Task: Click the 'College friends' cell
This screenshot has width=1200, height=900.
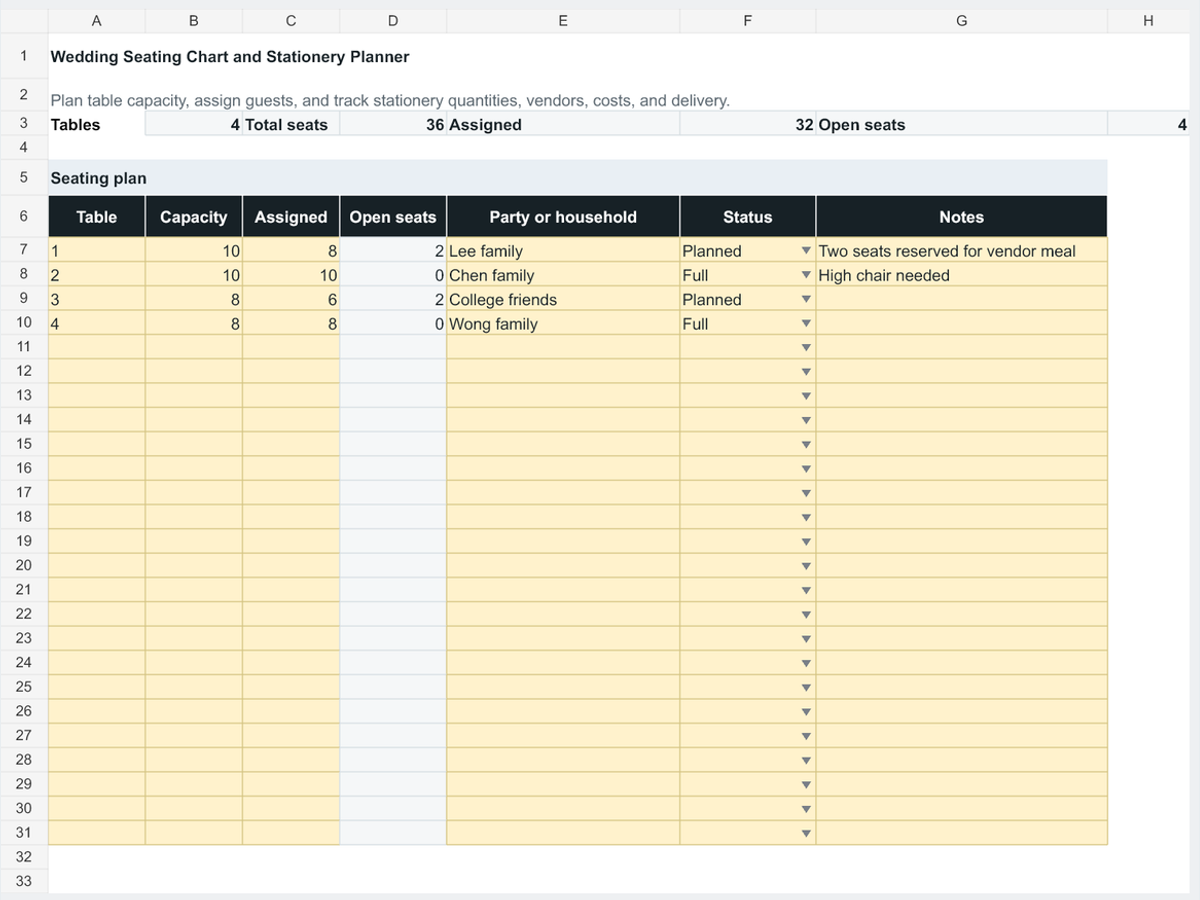Action: pyautogui.click(x=563, y=299)
